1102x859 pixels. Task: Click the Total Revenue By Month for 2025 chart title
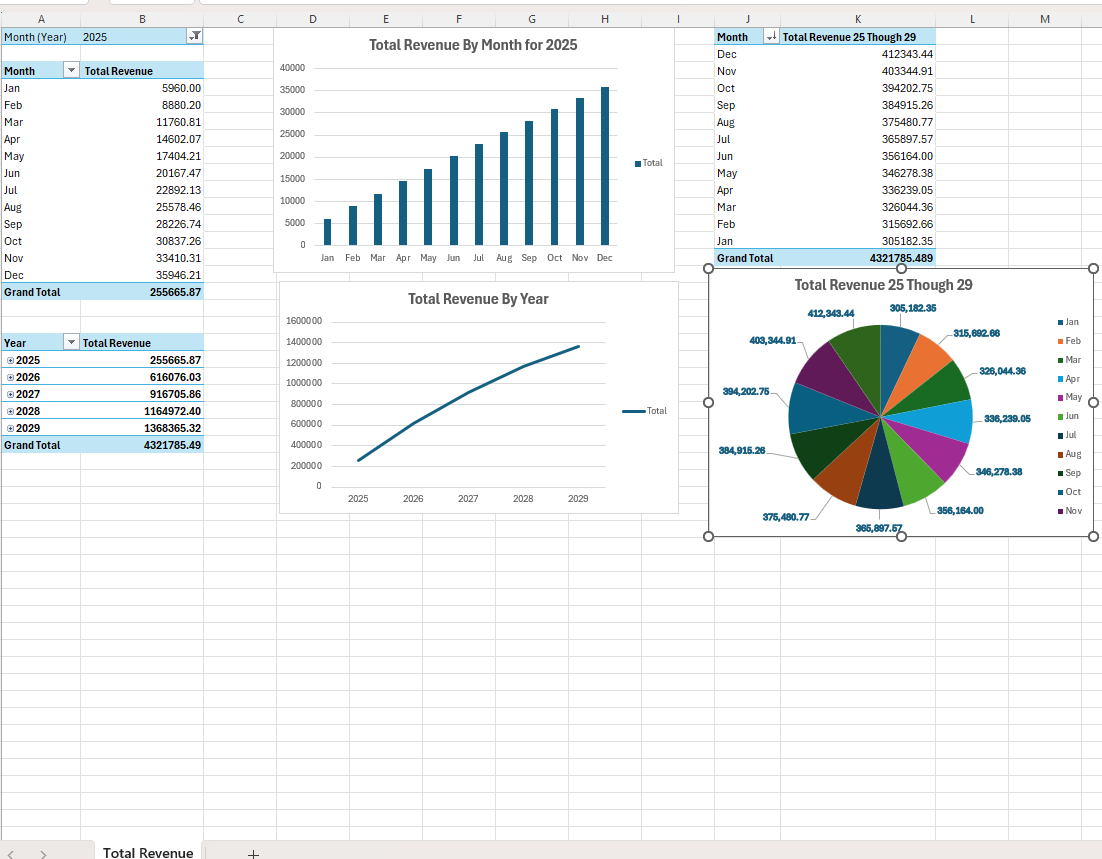[473, 45]
